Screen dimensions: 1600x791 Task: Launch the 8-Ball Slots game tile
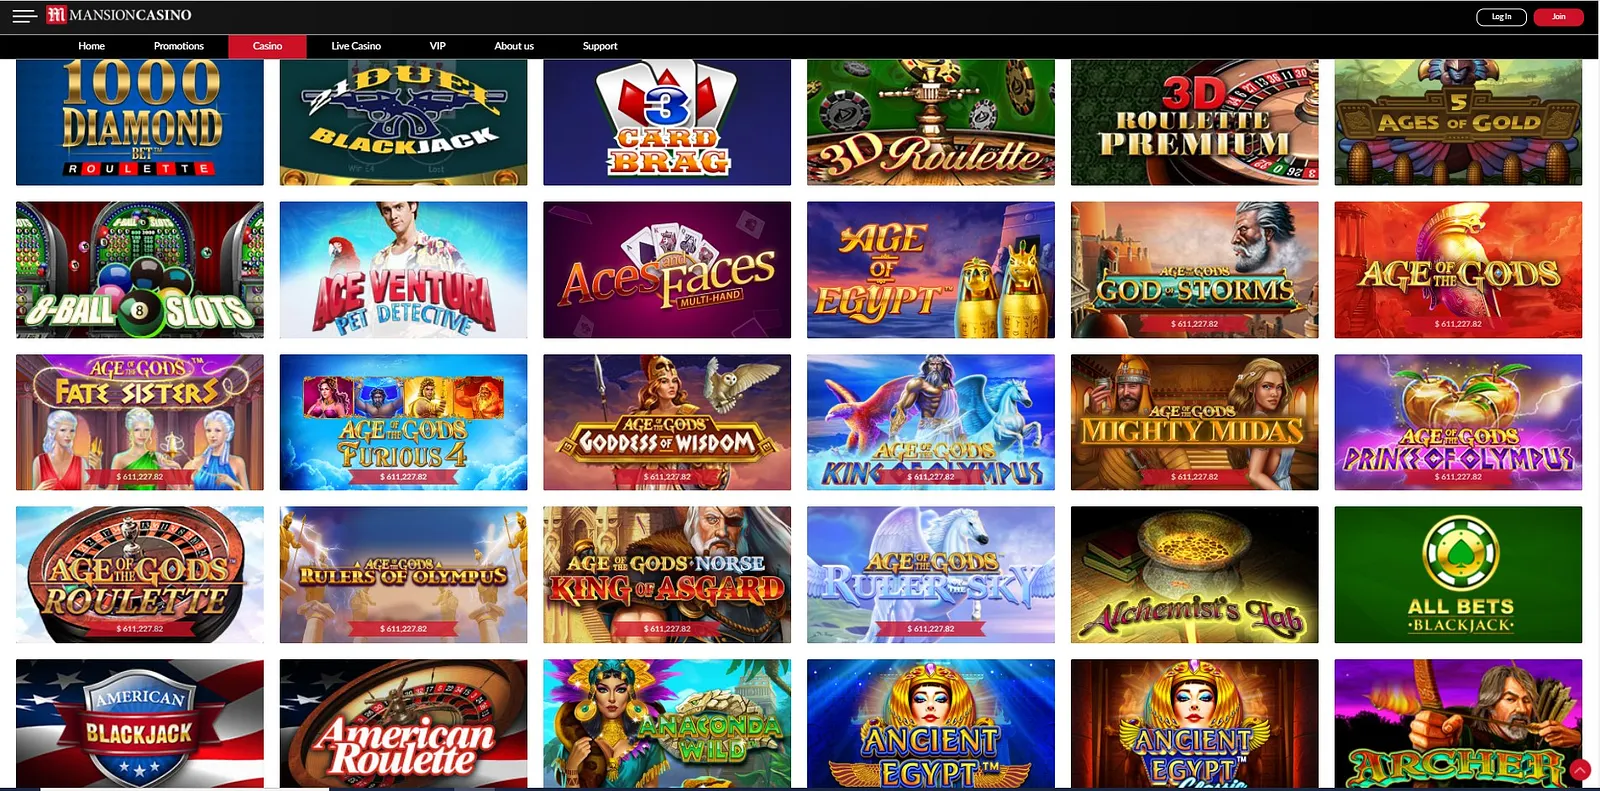pos(140,270)
